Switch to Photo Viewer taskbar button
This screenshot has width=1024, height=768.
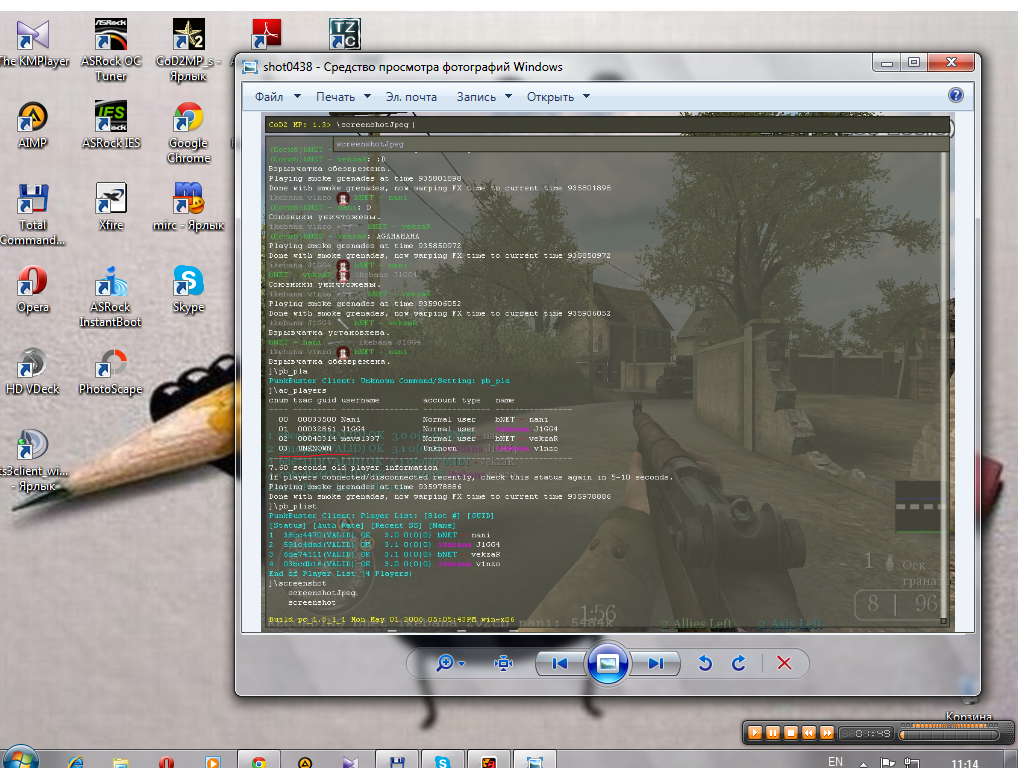pyautogui.click(x=535, y=760)
